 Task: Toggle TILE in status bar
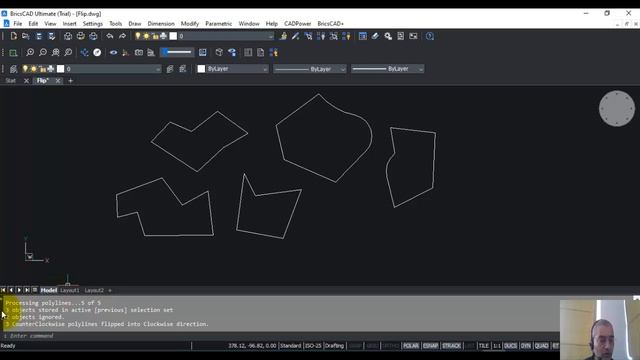(484, 346)
